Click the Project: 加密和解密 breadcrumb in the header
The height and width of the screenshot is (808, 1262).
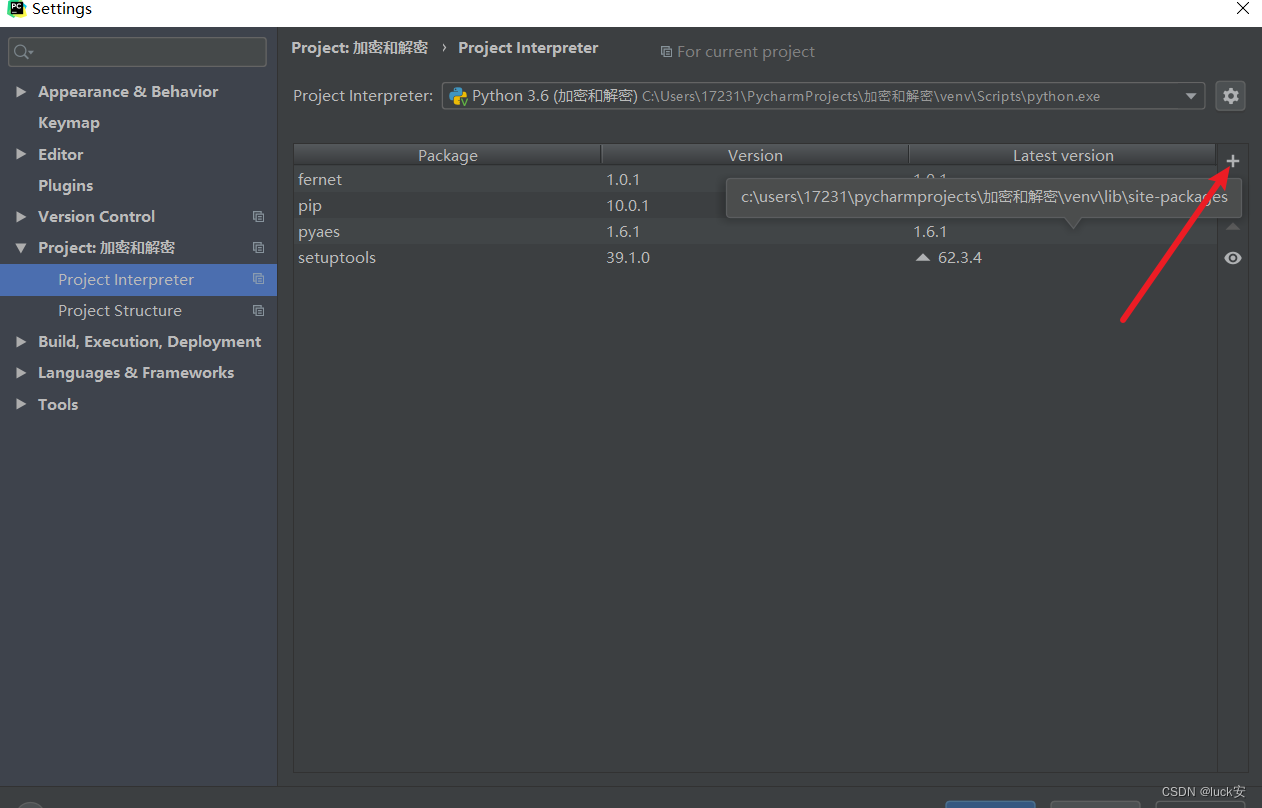click(x=360, y=48)
